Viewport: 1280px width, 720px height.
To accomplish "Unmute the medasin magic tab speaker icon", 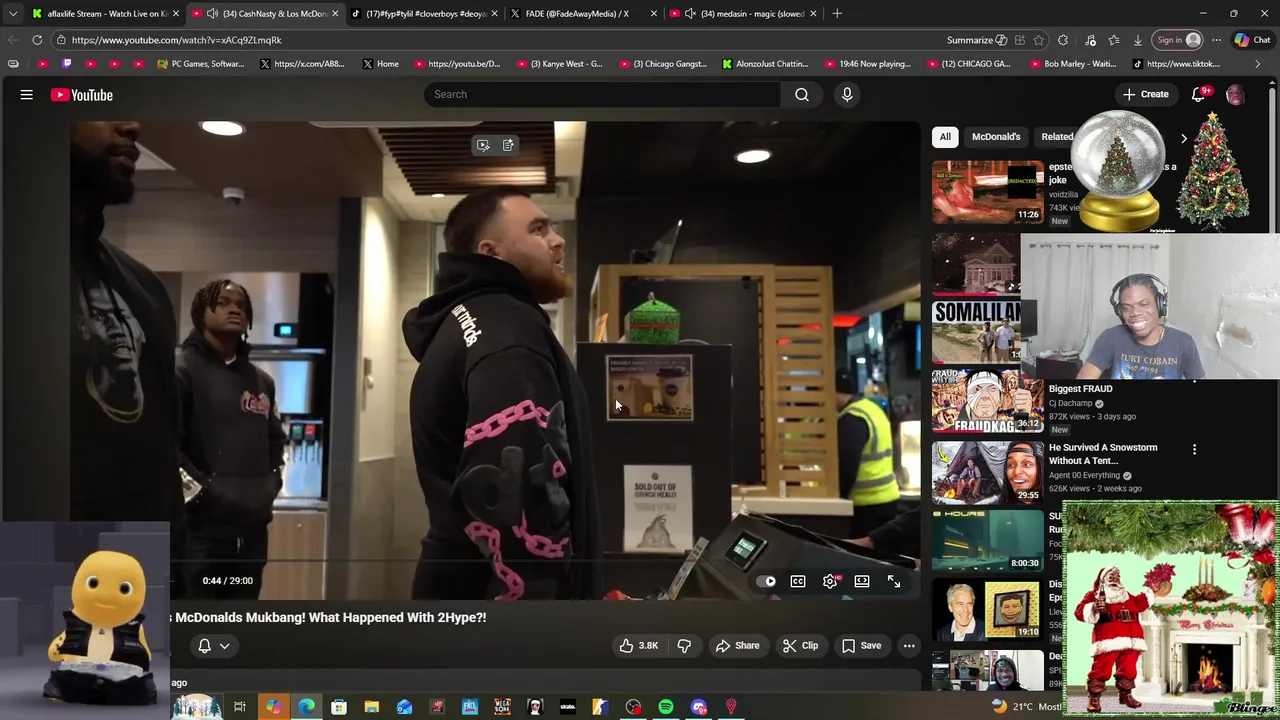I will coord(690,14).
